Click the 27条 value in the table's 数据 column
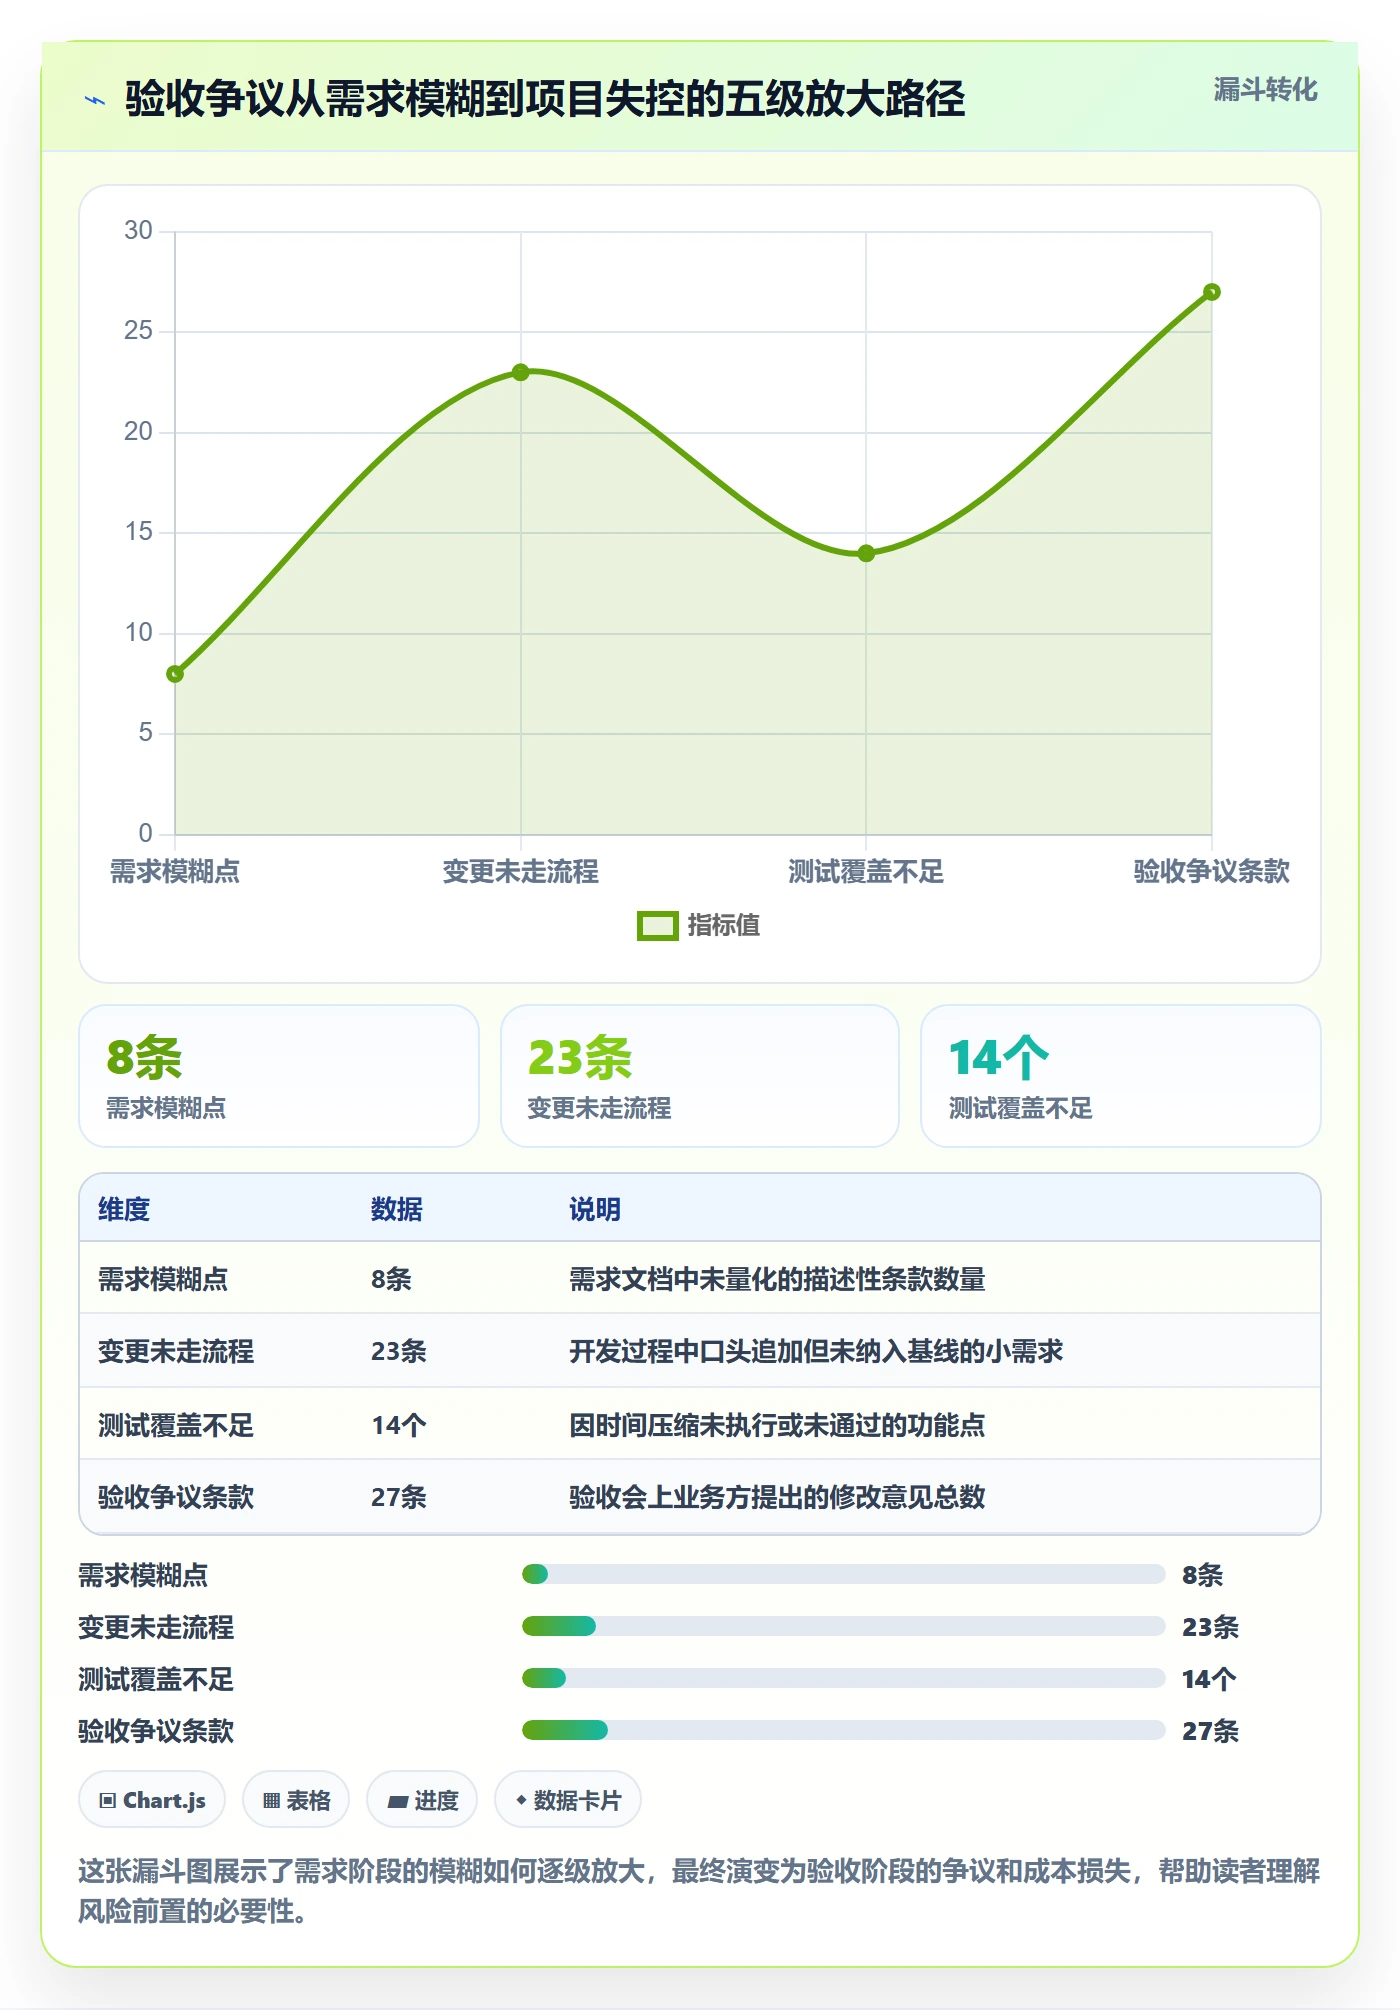 click(x=399, y=1497)
